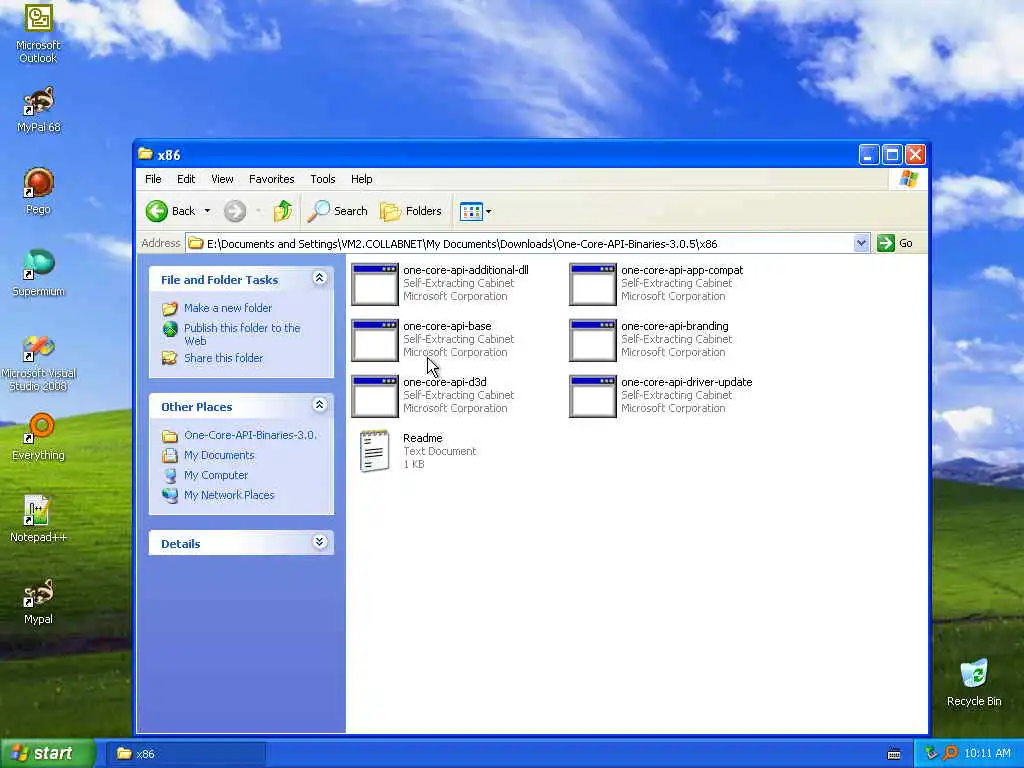Open the Views dropdown arrow
This screenshot has height=768, width=1024.
(x=488, y=211)
